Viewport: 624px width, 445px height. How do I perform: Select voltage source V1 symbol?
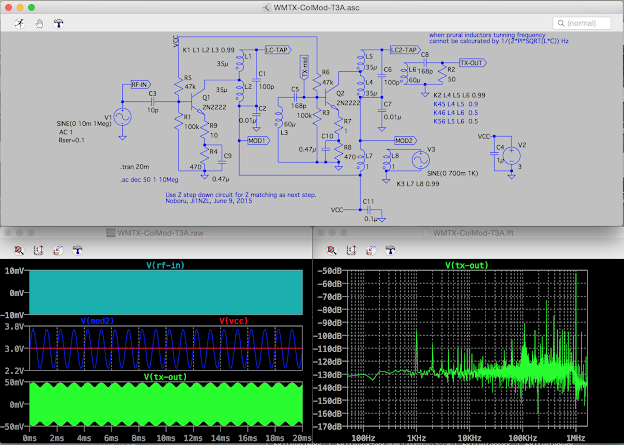(x=123, y=117)
